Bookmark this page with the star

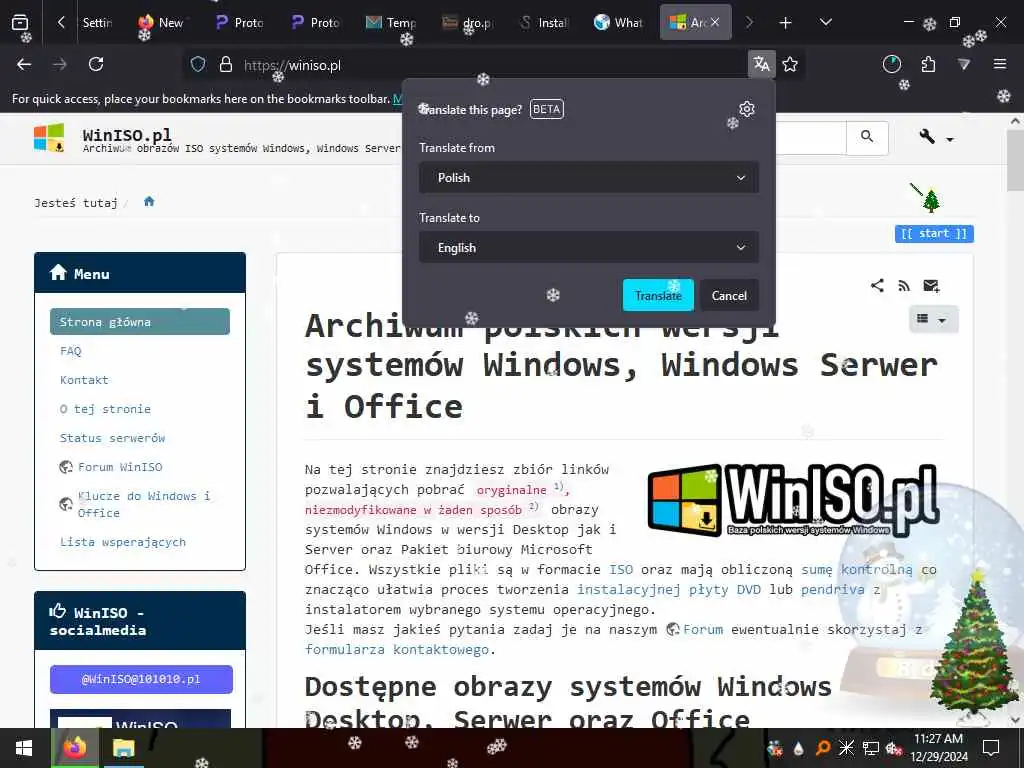pyautogui.click(x=790, y=64)
